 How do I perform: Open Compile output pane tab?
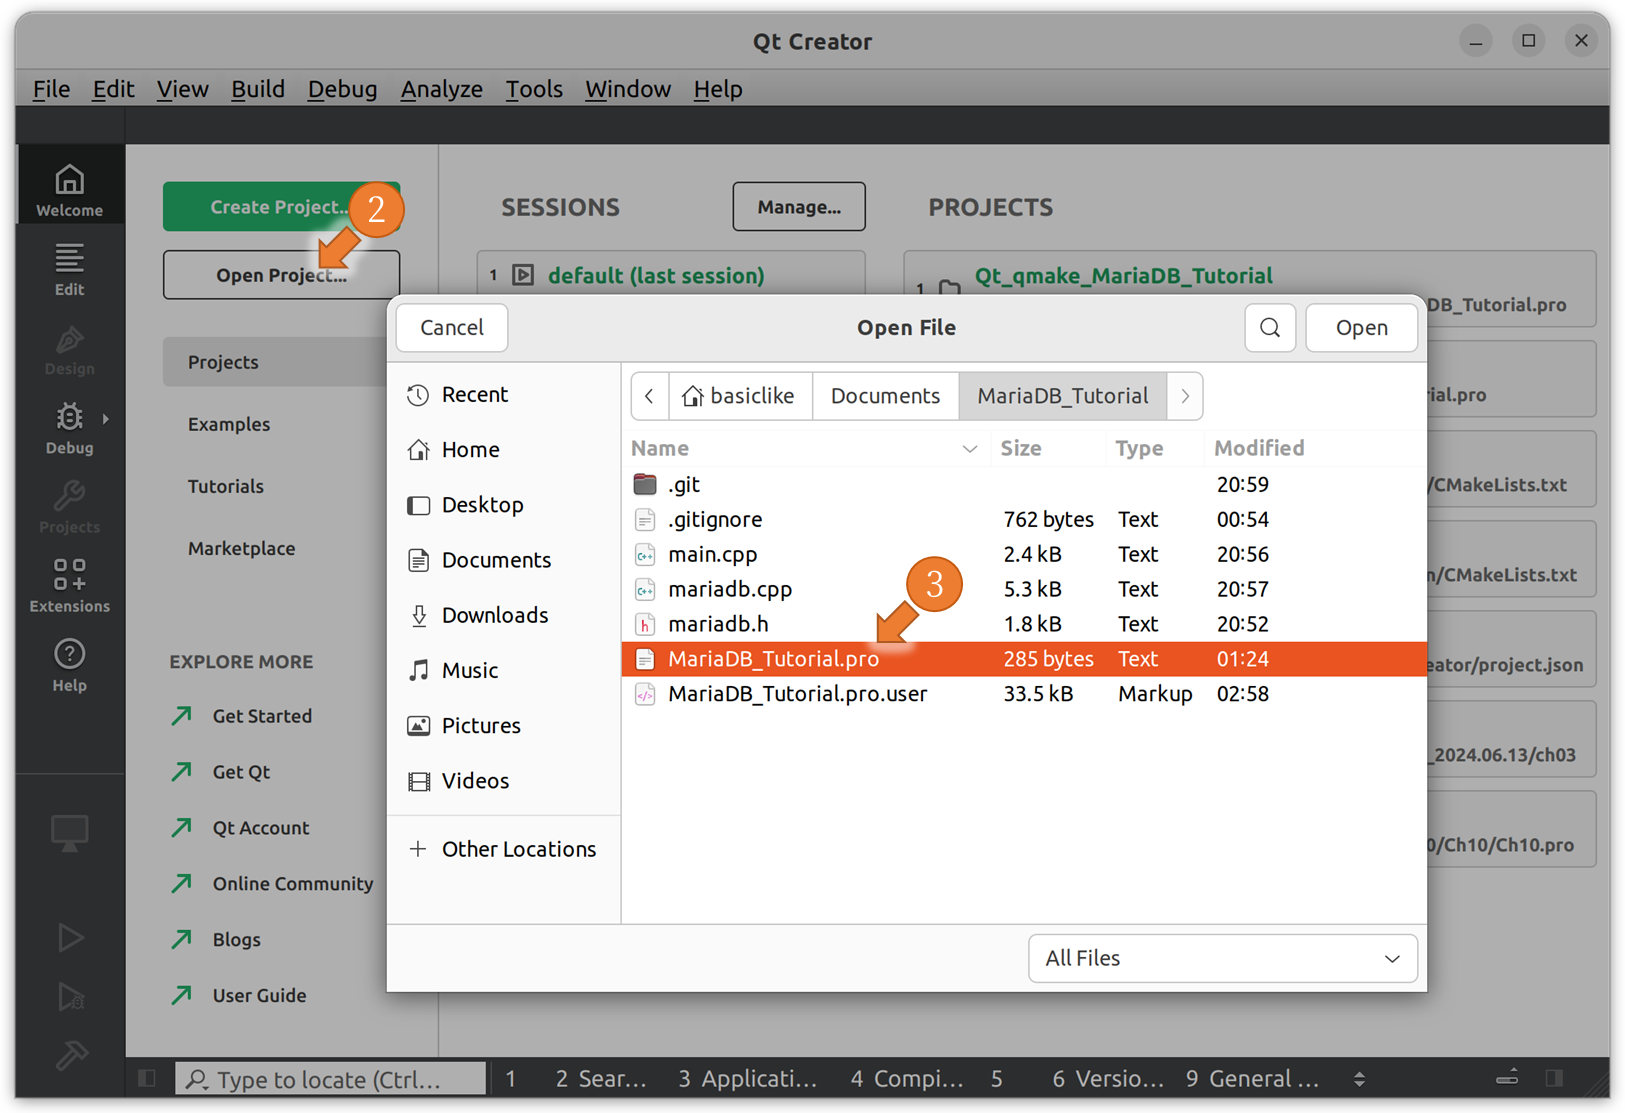point(907,1078)
